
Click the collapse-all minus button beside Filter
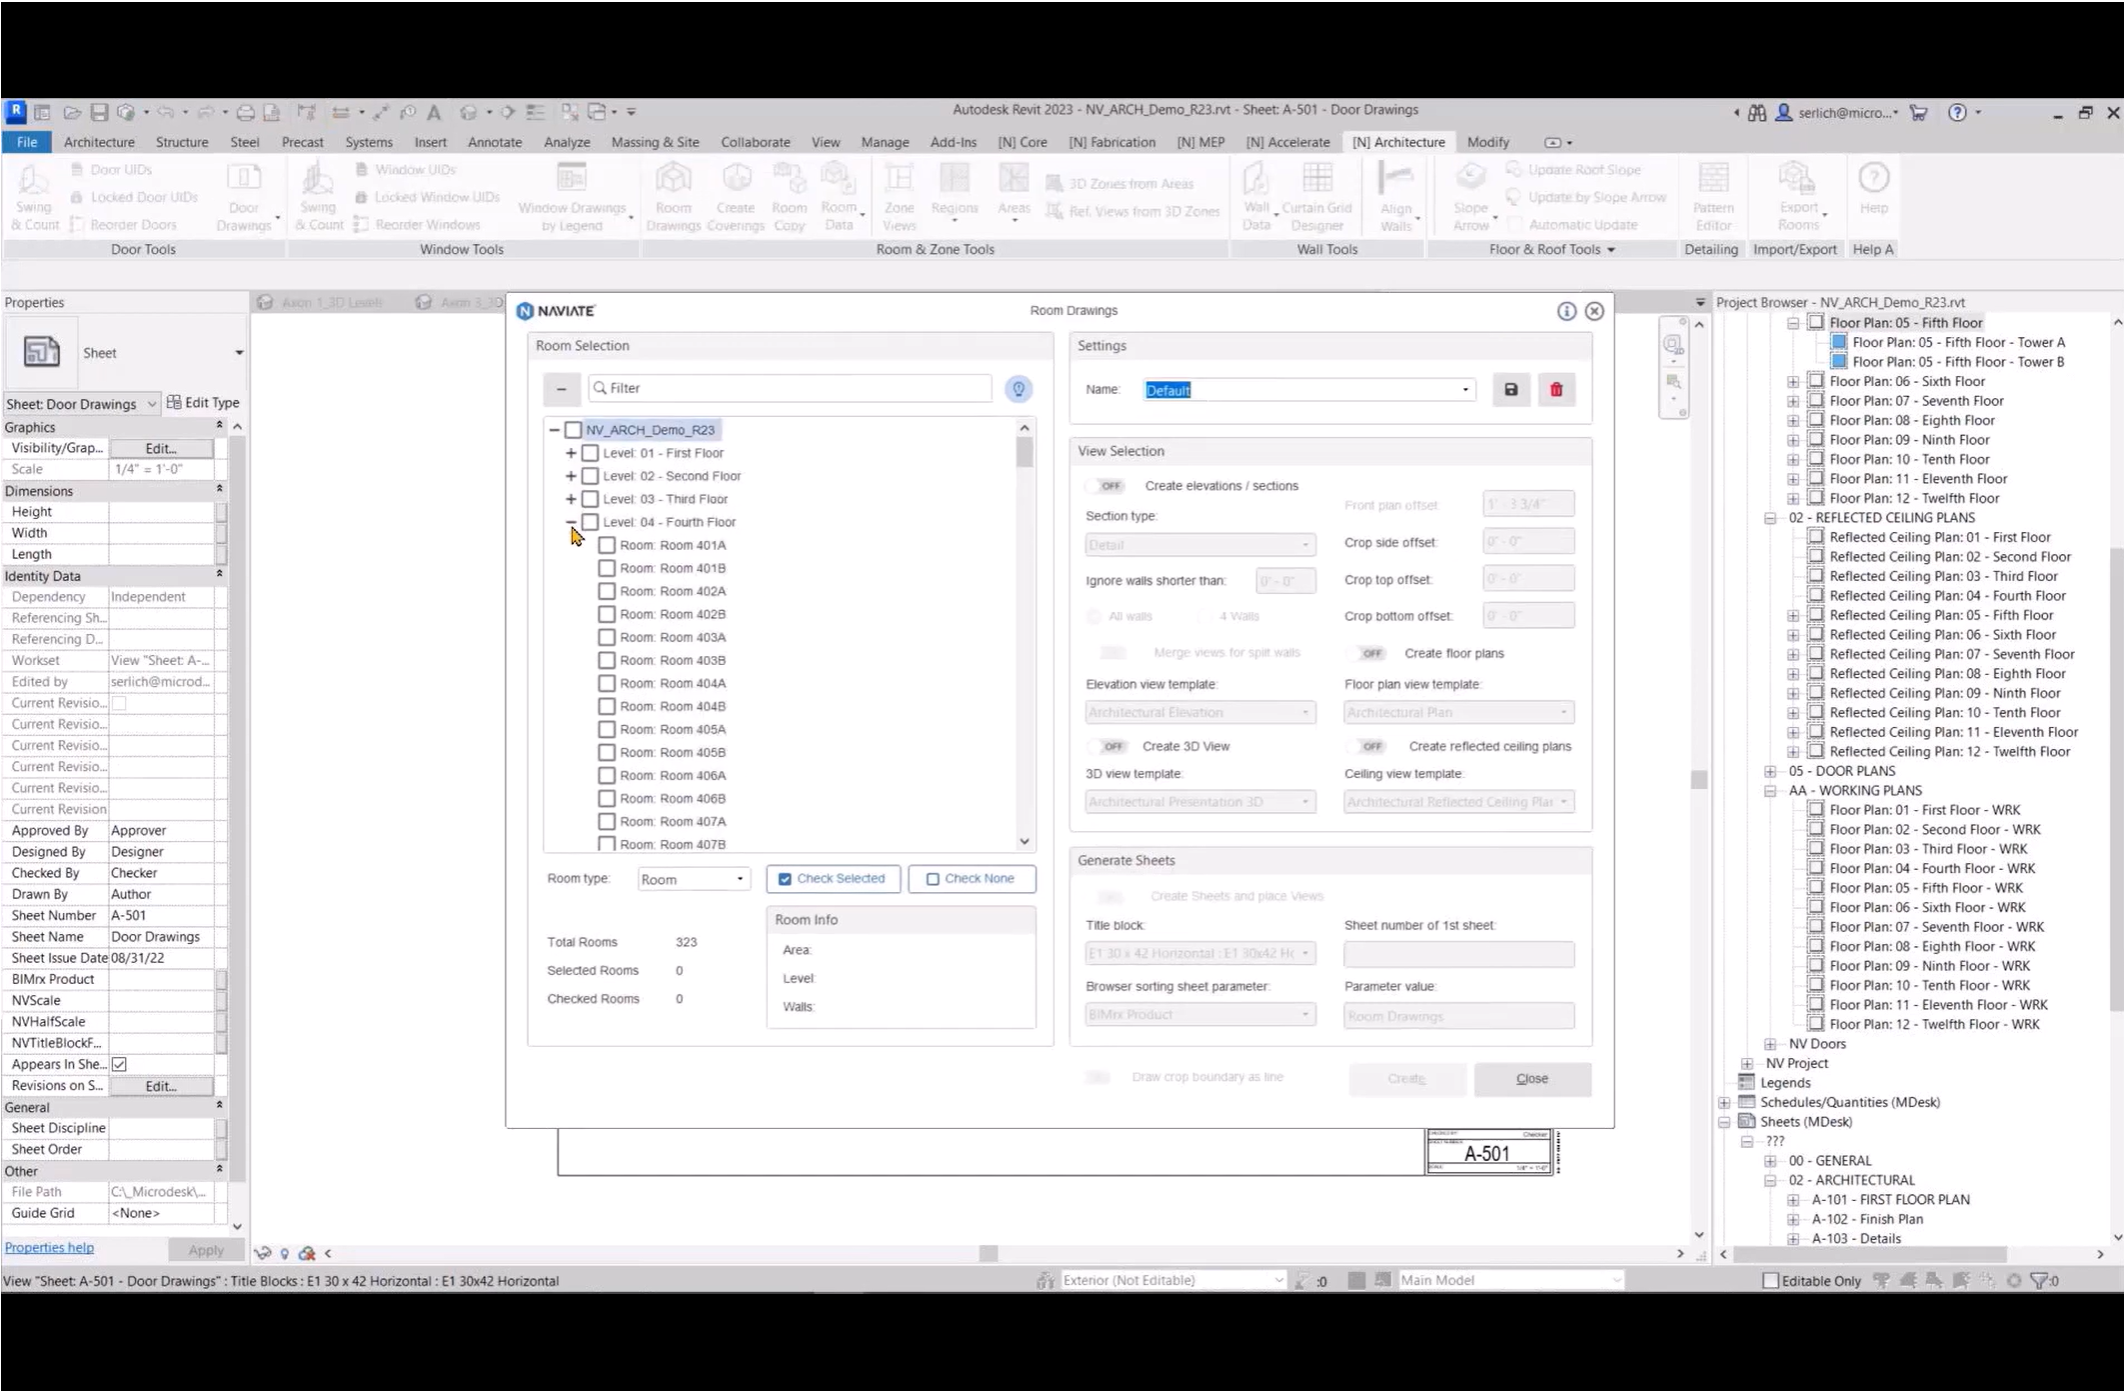tap(561, 388)
